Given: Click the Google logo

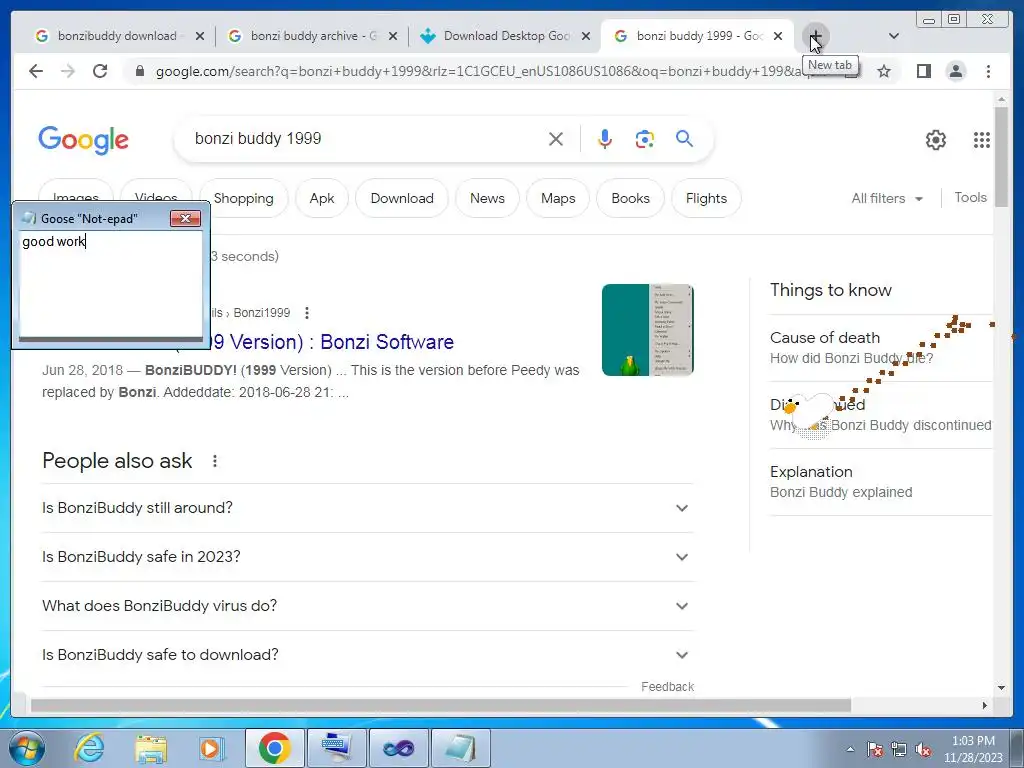Looking at the screenshot, I should point(84,140).
